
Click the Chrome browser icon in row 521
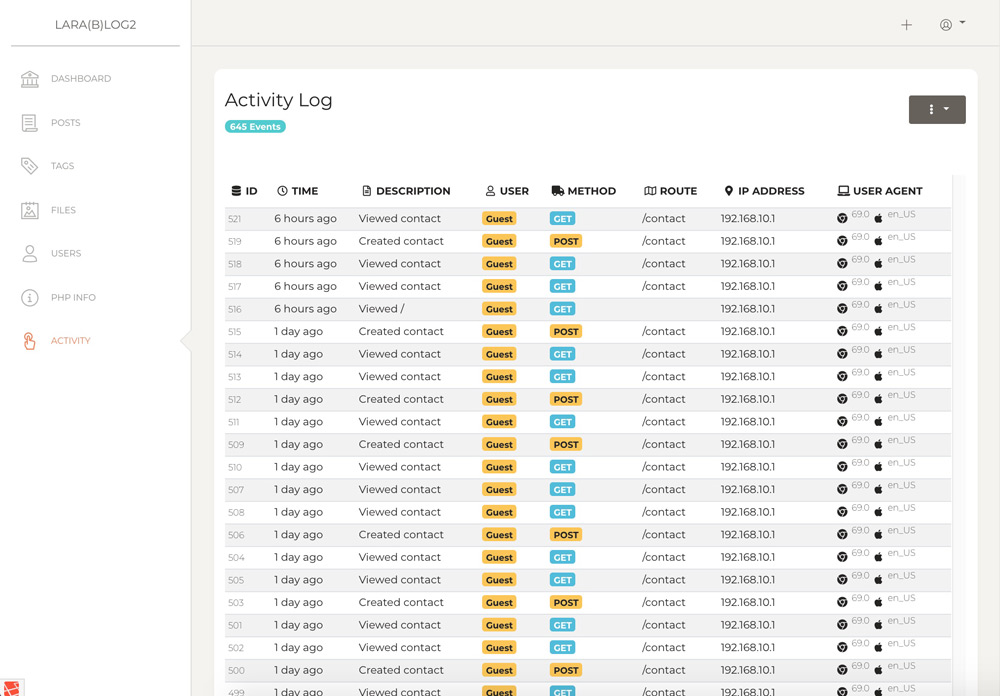(x=845, y=218)
